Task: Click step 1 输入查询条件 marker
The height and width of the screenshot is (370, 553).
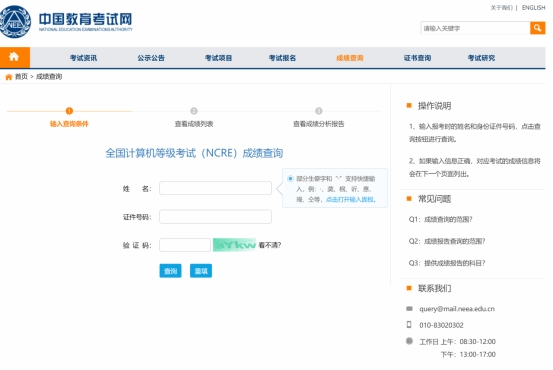Action: (x=69, y=111)
